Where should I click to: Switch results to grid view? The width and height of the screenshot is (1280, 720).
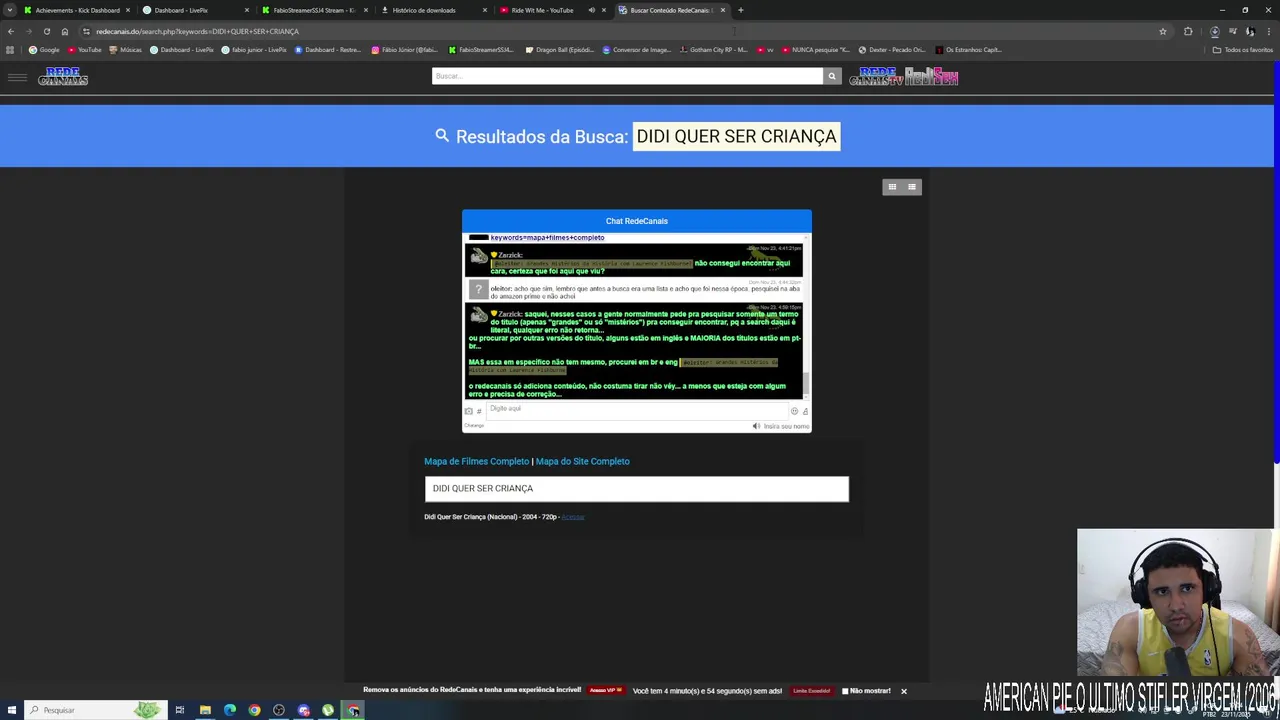pyautogui.click(x=892, y=187)
